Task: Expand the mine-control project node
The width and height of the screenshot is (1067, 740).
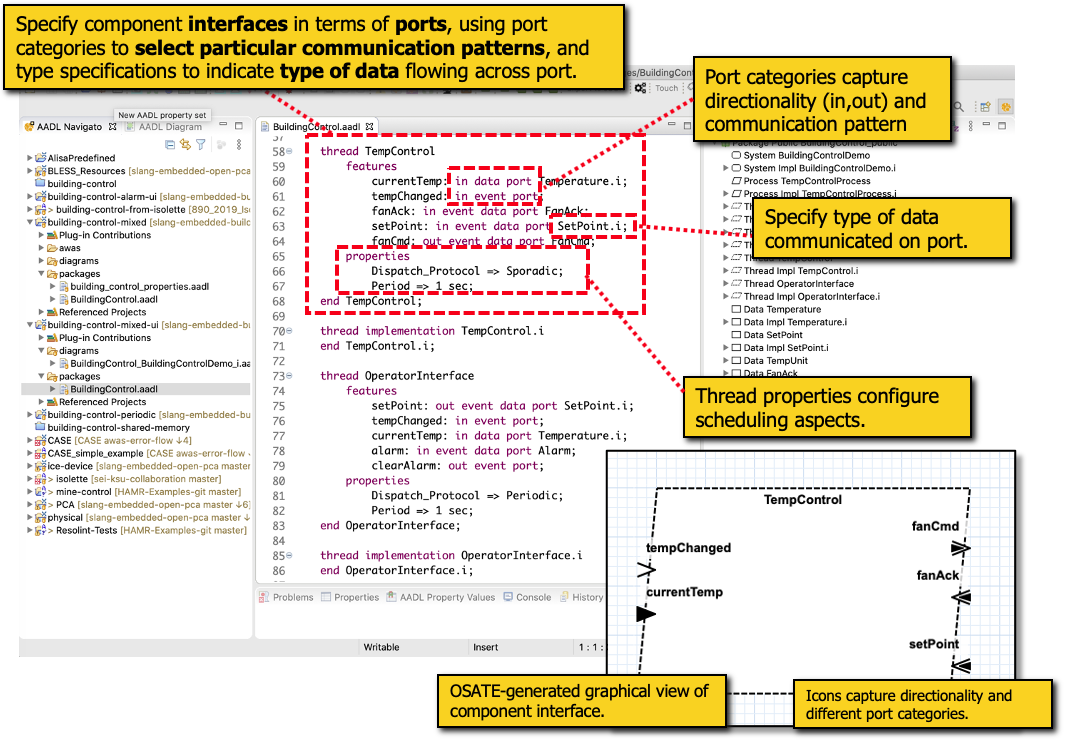Action: [x=27, y=492]
